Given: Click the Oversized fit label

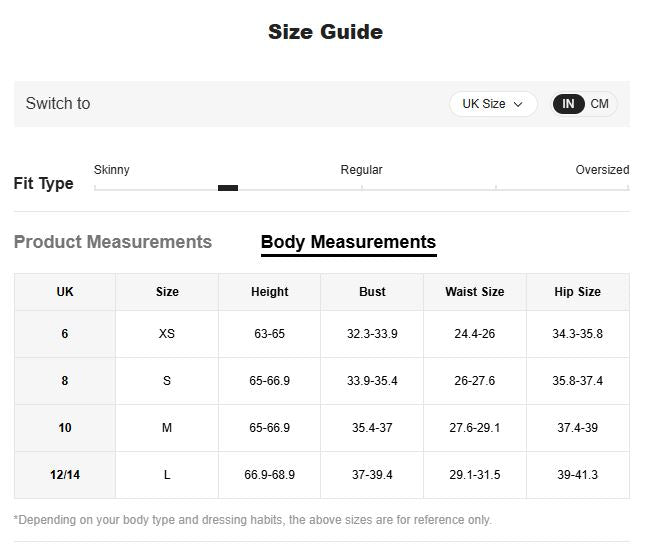Looking at the screenshot, I should (x=602, y=170).
